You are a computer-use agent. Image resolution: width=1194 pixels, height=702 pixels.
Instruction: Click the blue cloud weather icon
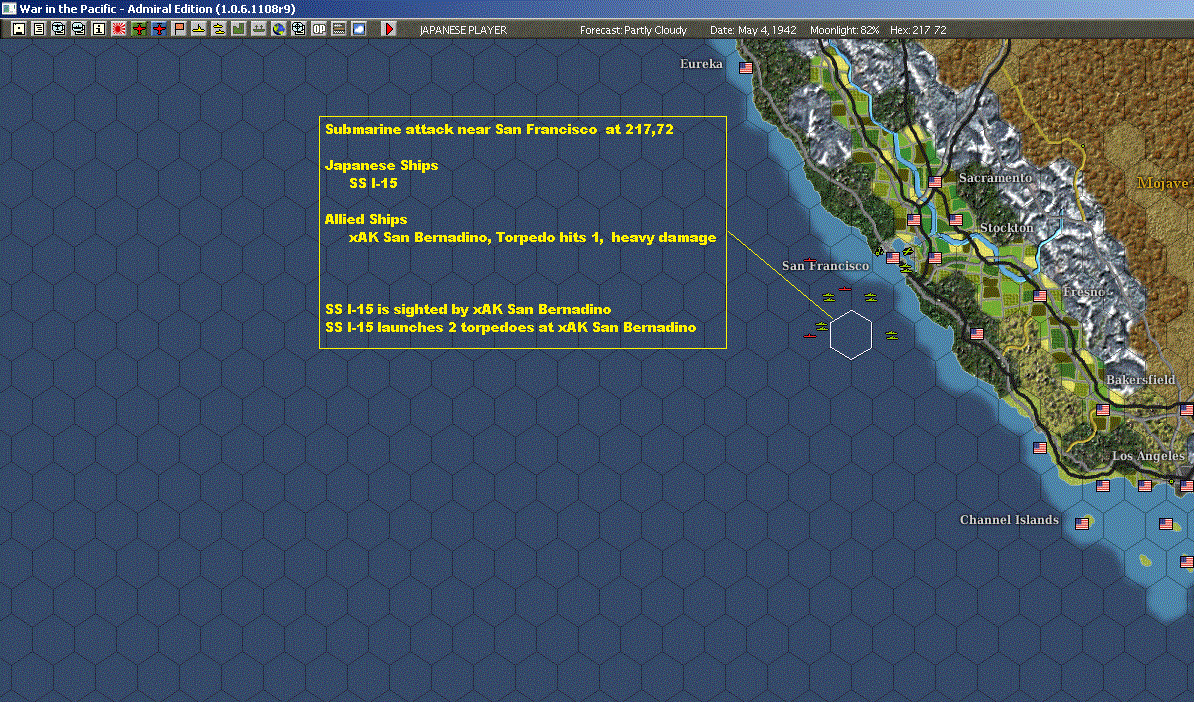[x=359, y=29]
